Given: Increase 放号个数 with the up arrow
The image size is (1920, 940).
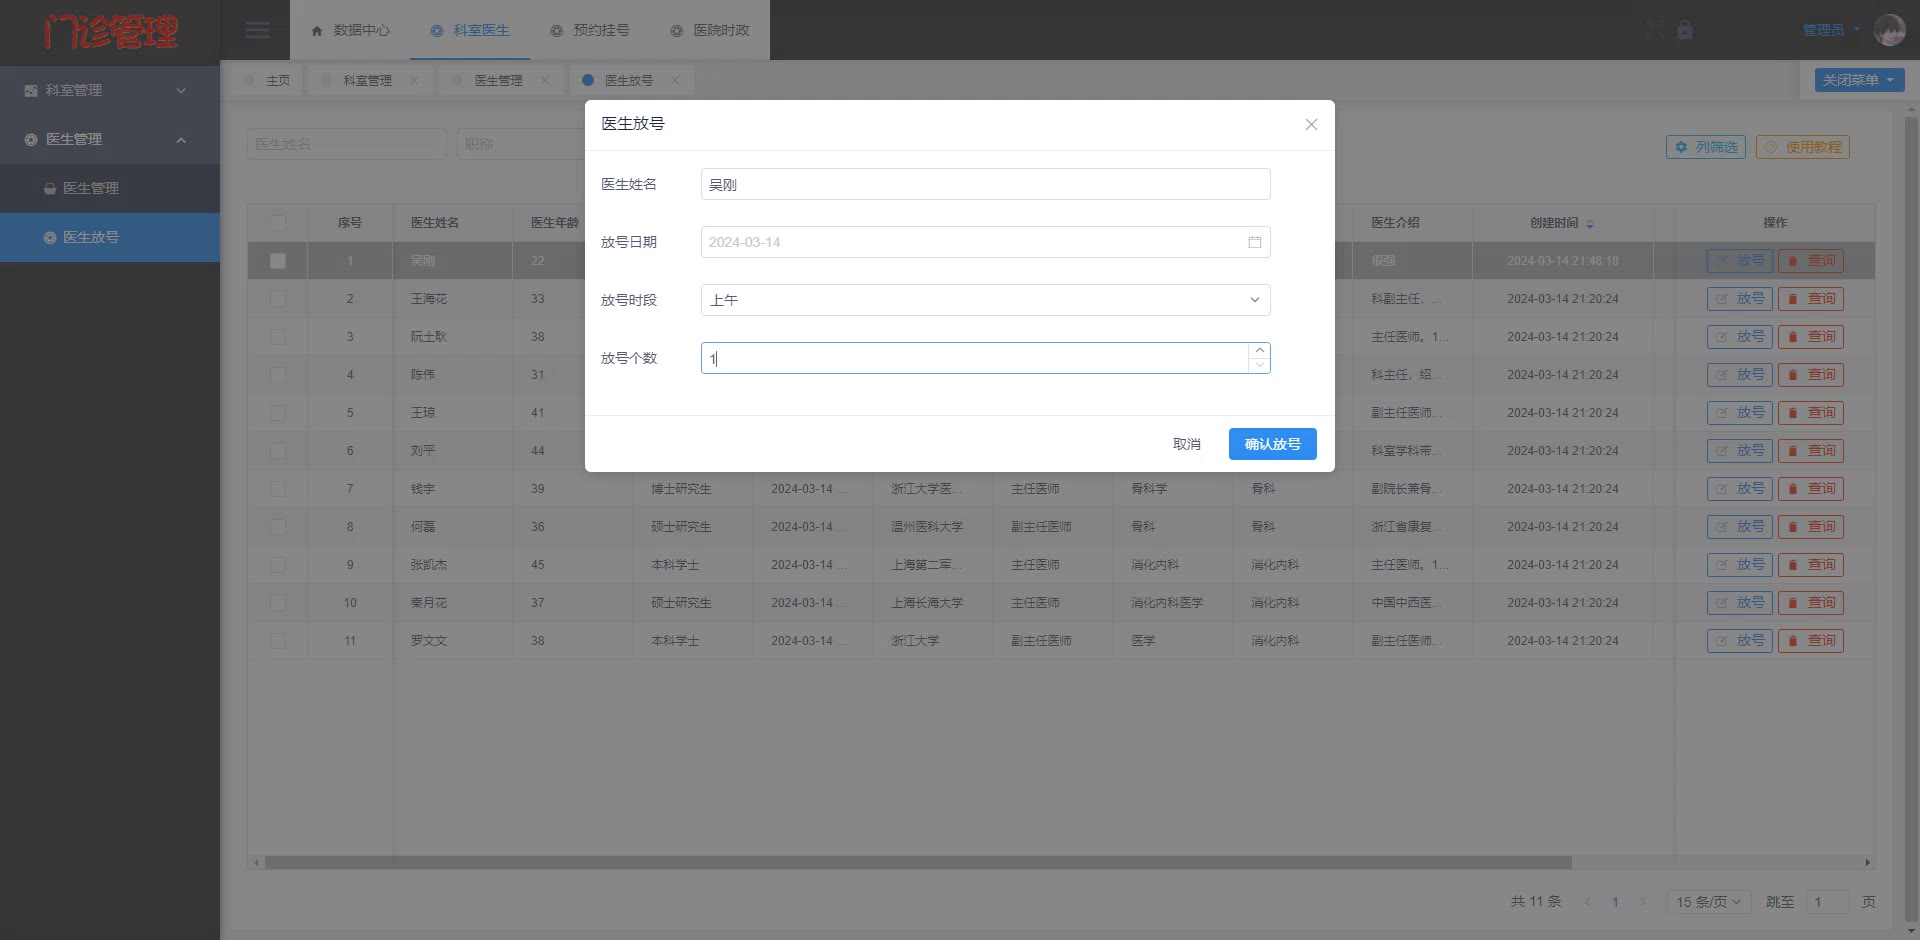Looking at the screenshot, I should point(1260,350).
